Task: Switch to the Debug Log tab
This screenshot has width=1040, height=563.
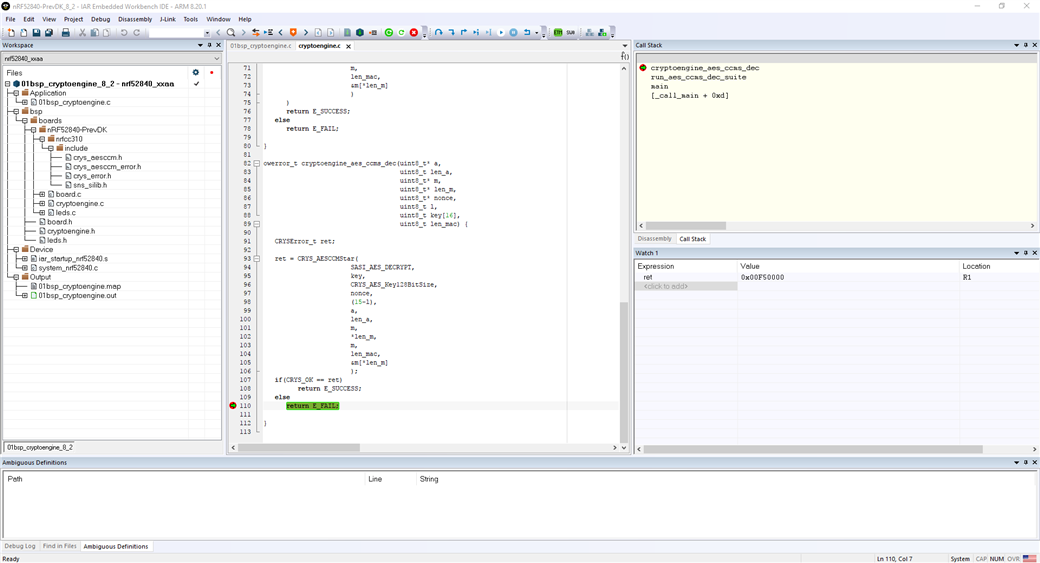Action: click(x=20, y=546)
